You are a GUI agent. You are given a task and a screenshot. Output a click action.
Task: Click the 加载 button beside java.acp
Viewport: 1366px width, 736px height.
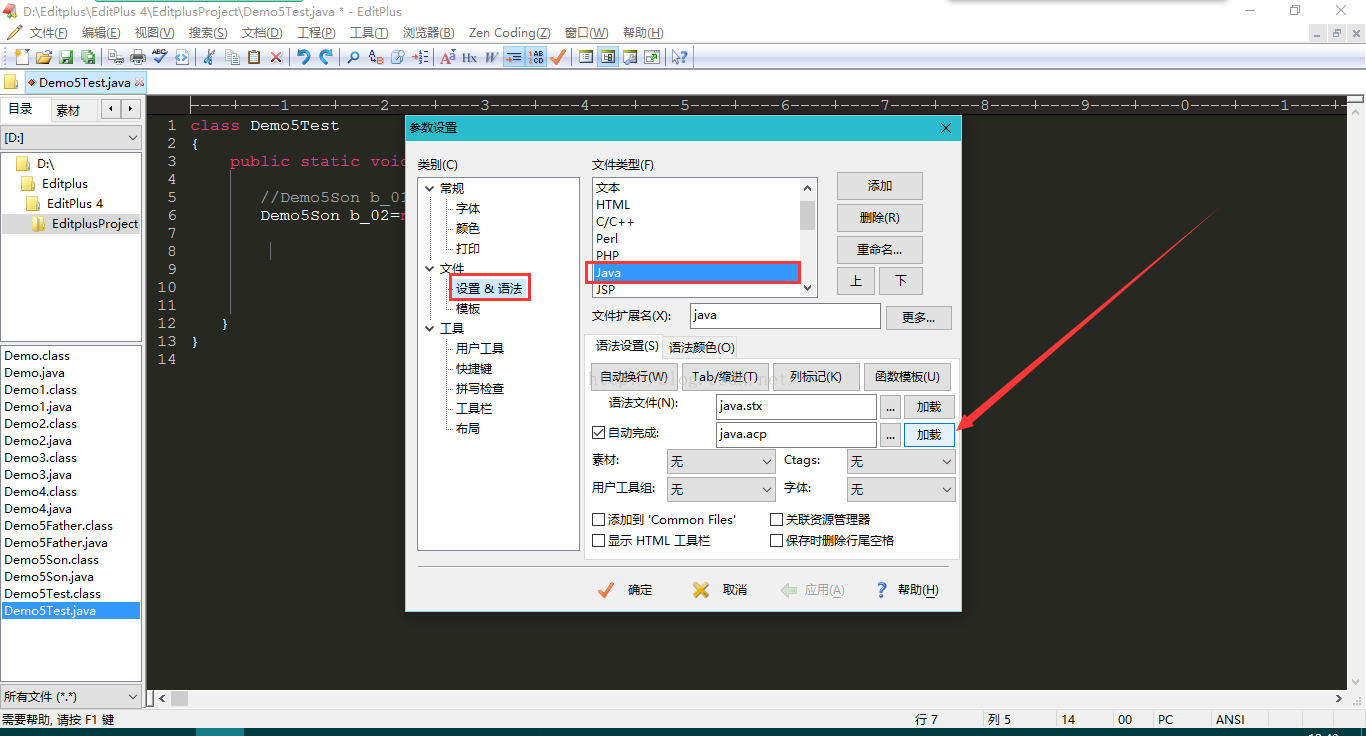929,435
